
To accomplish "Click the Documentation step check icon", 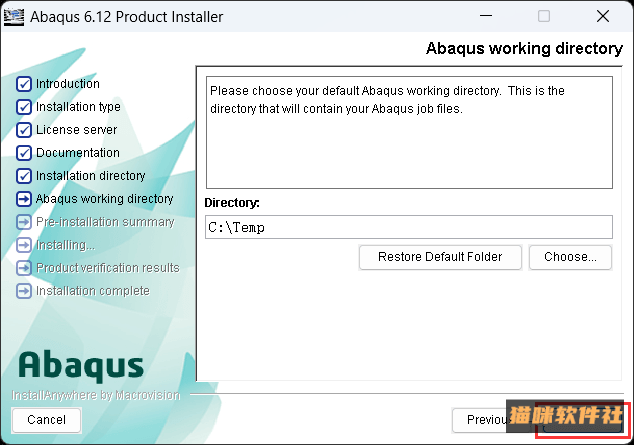I will point(24,153).
